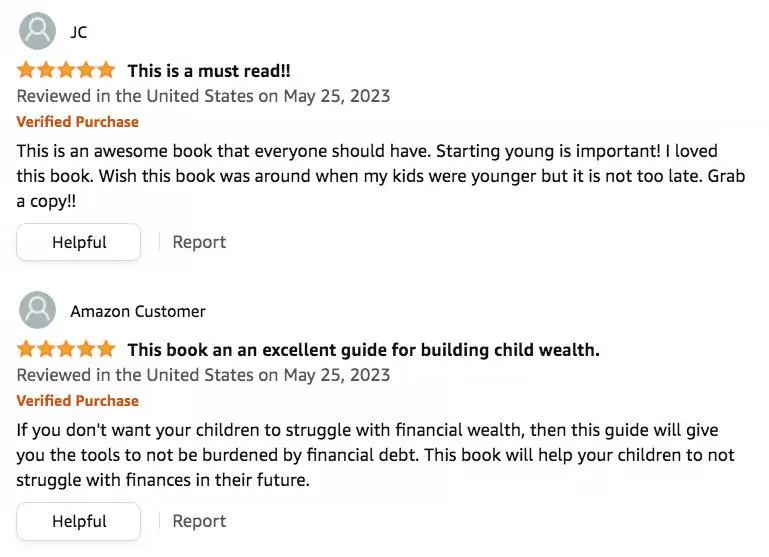Image resolution: width=769 pixels, height=557 pixels.
Task: Click JC's profile avatar icon
Action: [38, 32]
